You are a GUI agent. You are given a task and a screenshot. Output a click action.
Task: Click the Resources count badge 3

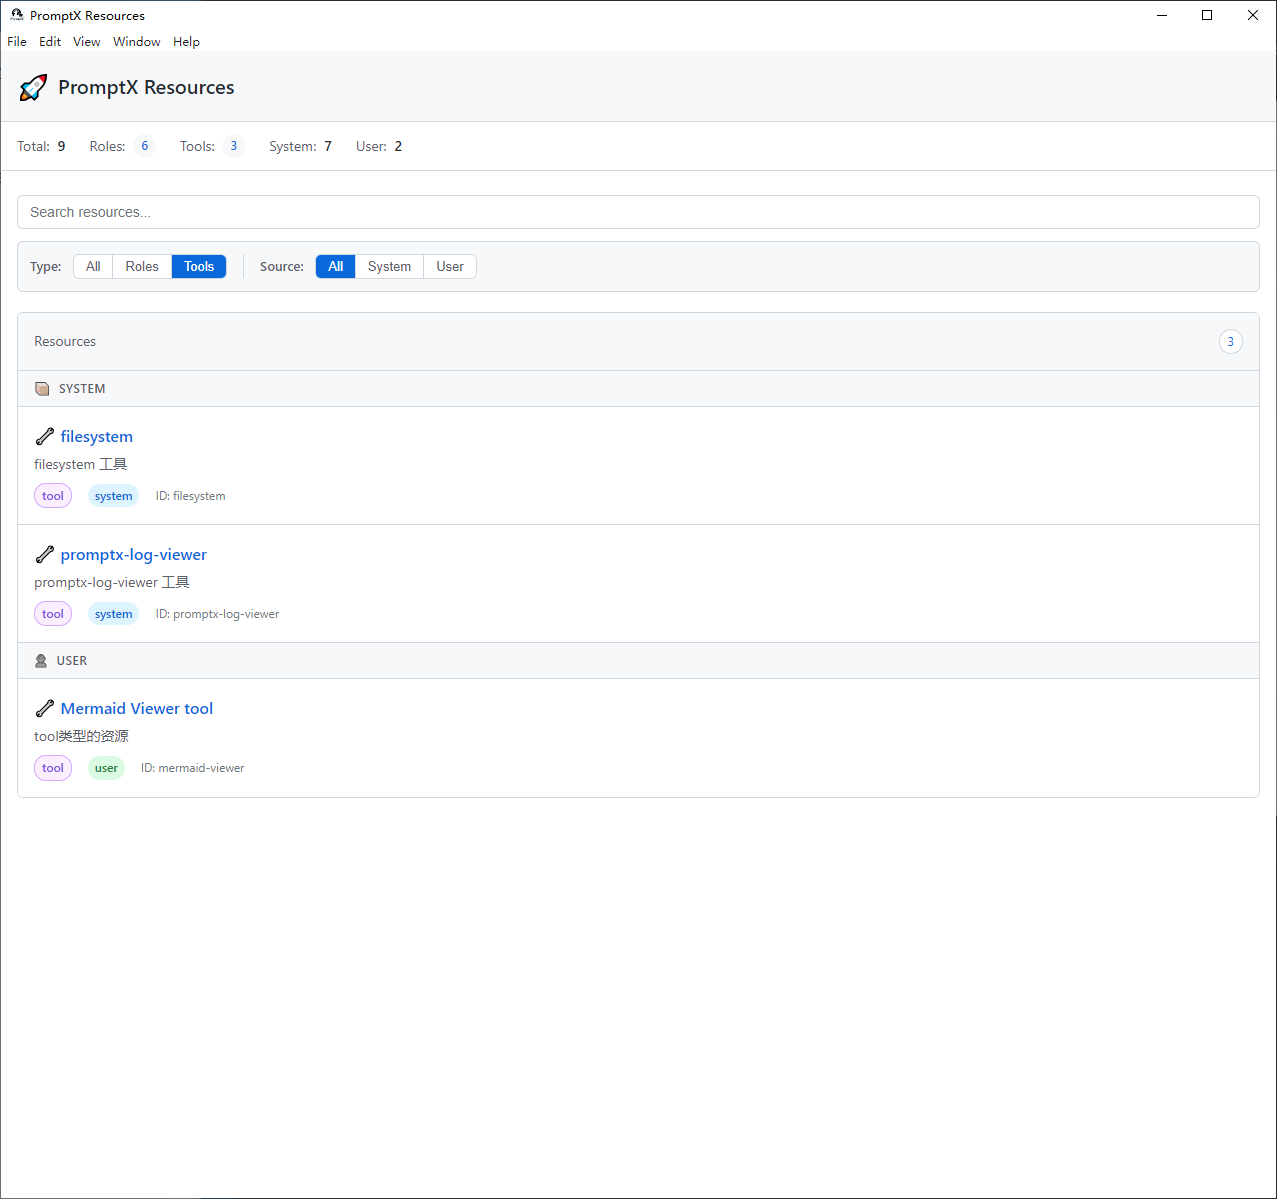point(1230,342)
